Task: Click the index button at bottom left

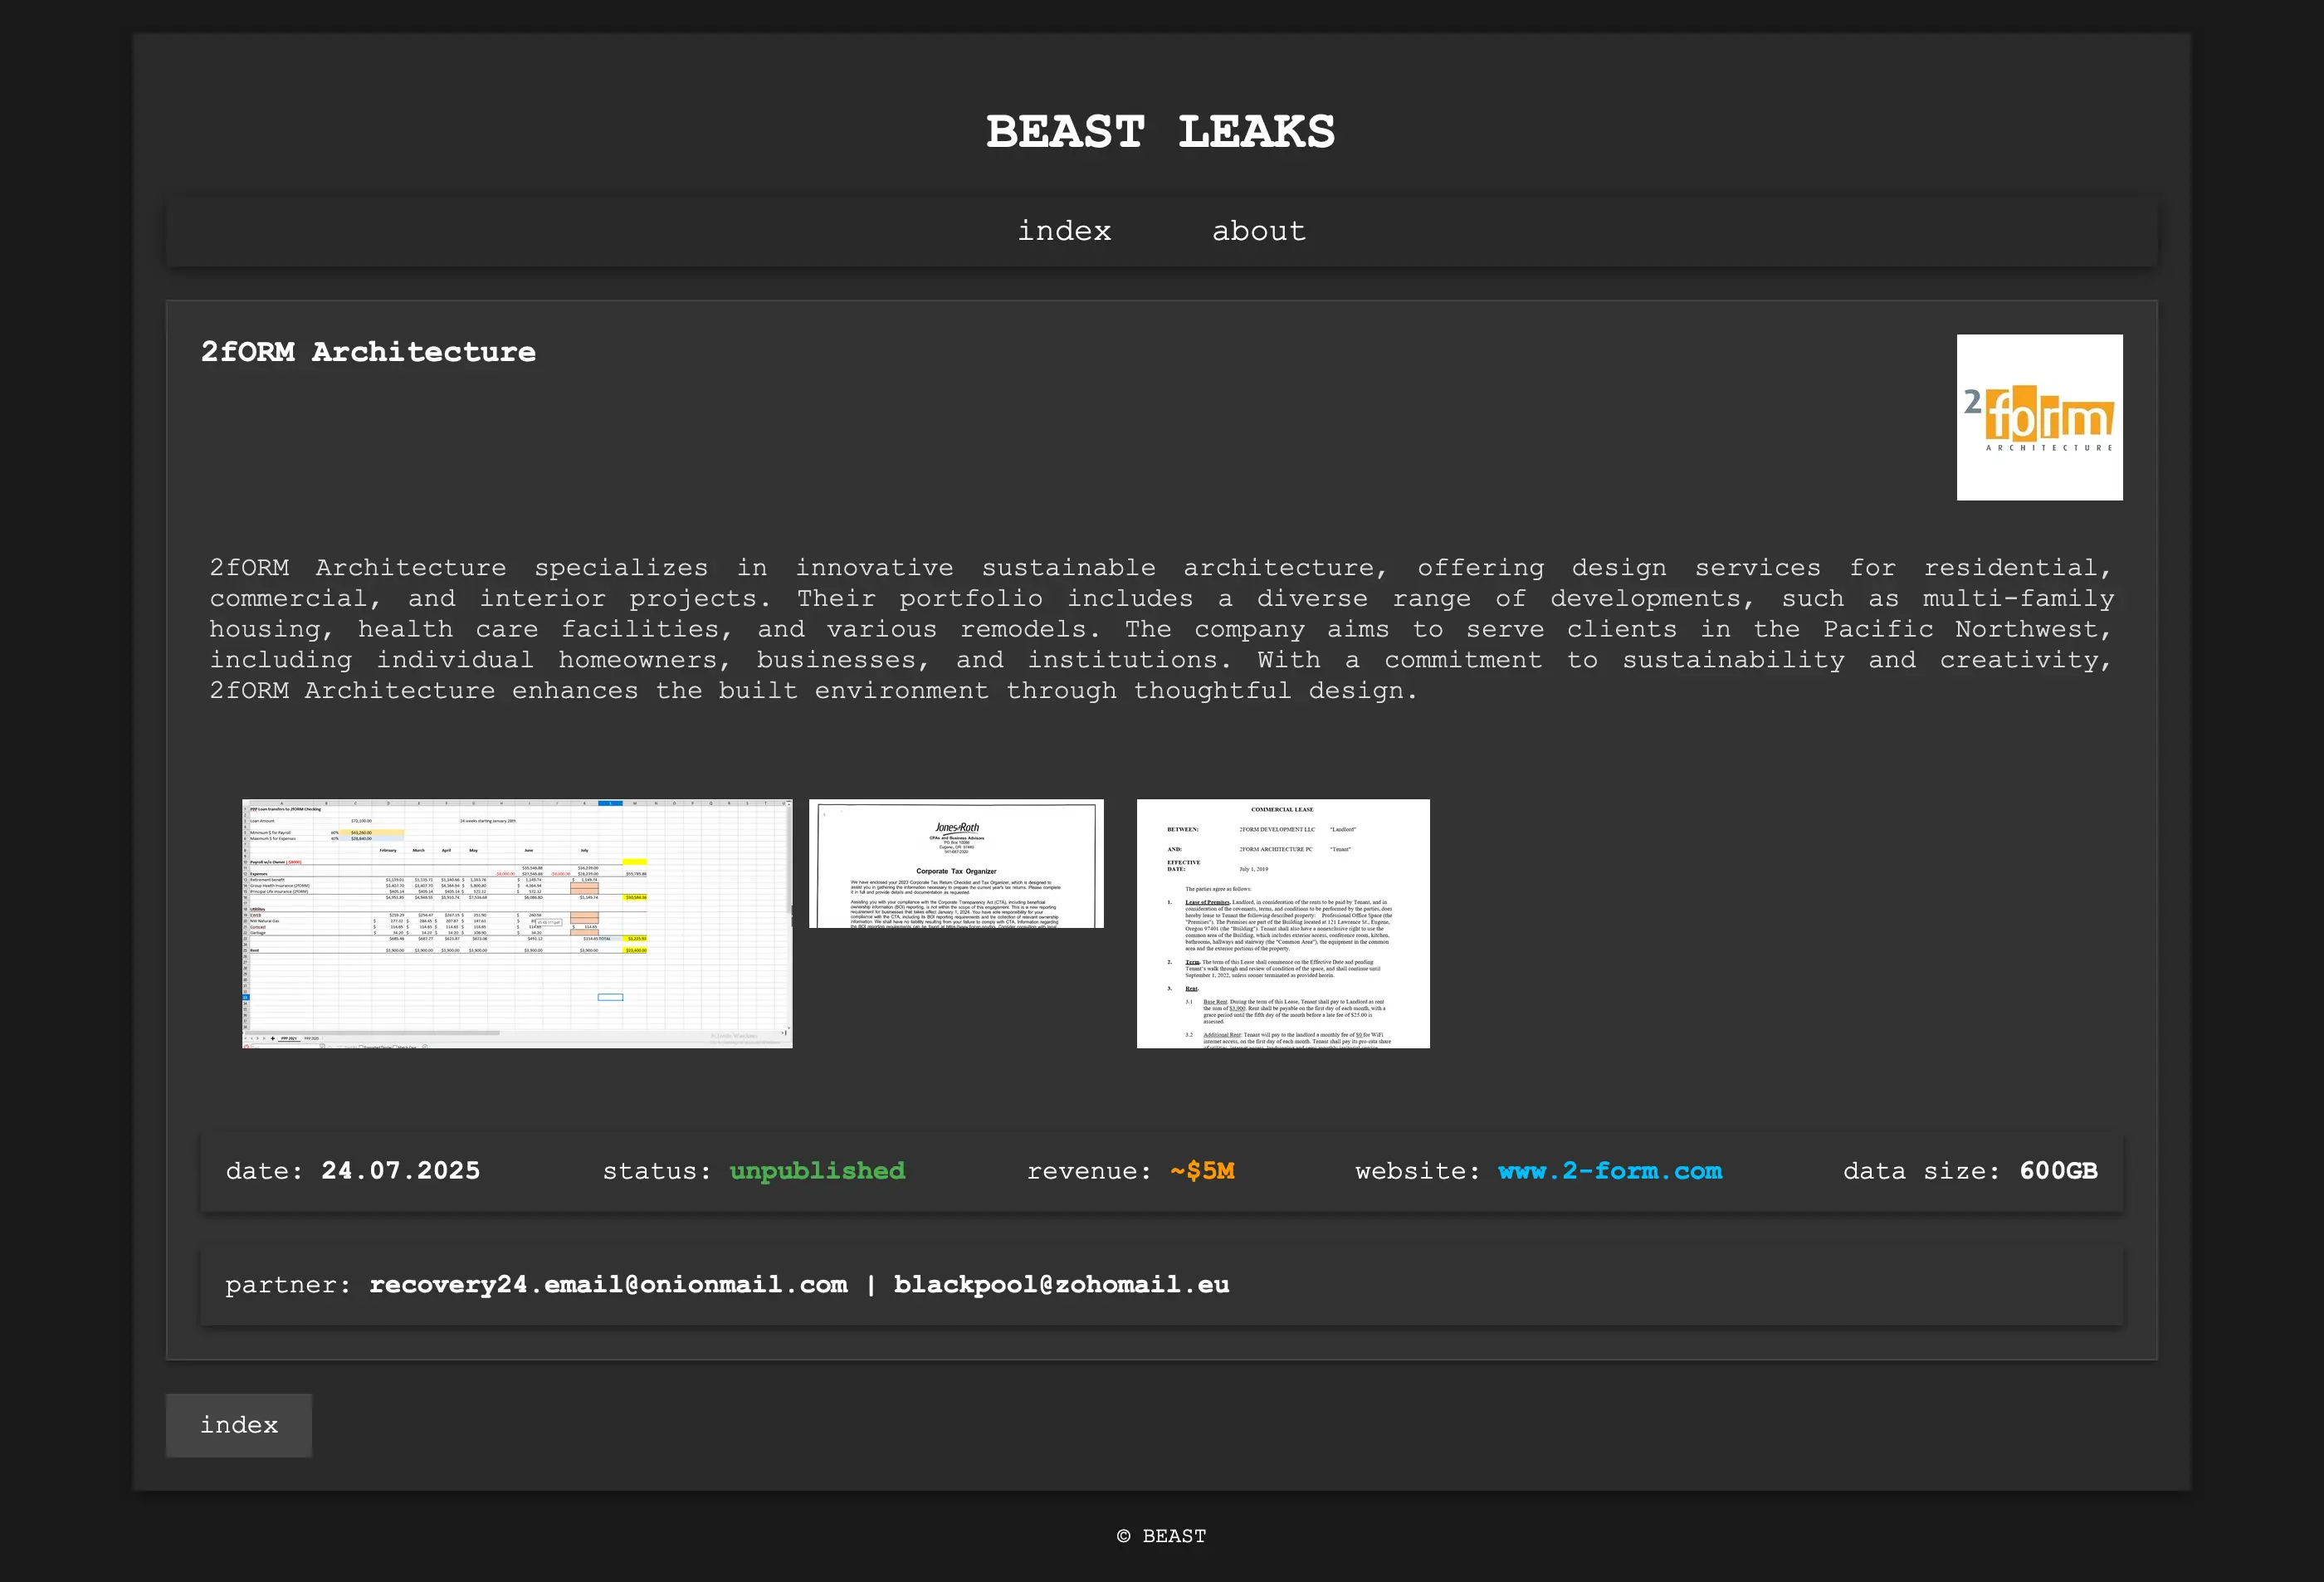Action: tap(239, 1425)
